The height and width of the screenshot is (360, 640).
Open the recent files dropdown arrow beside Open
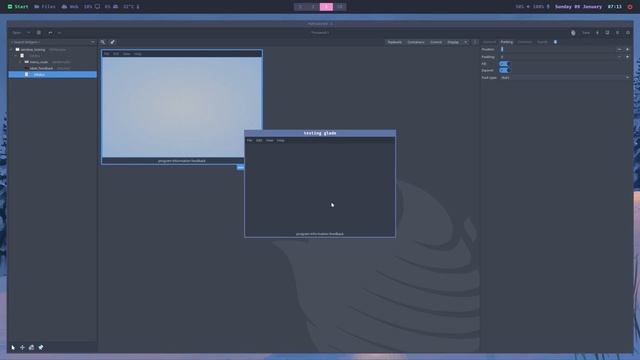[x=29, y=33]
